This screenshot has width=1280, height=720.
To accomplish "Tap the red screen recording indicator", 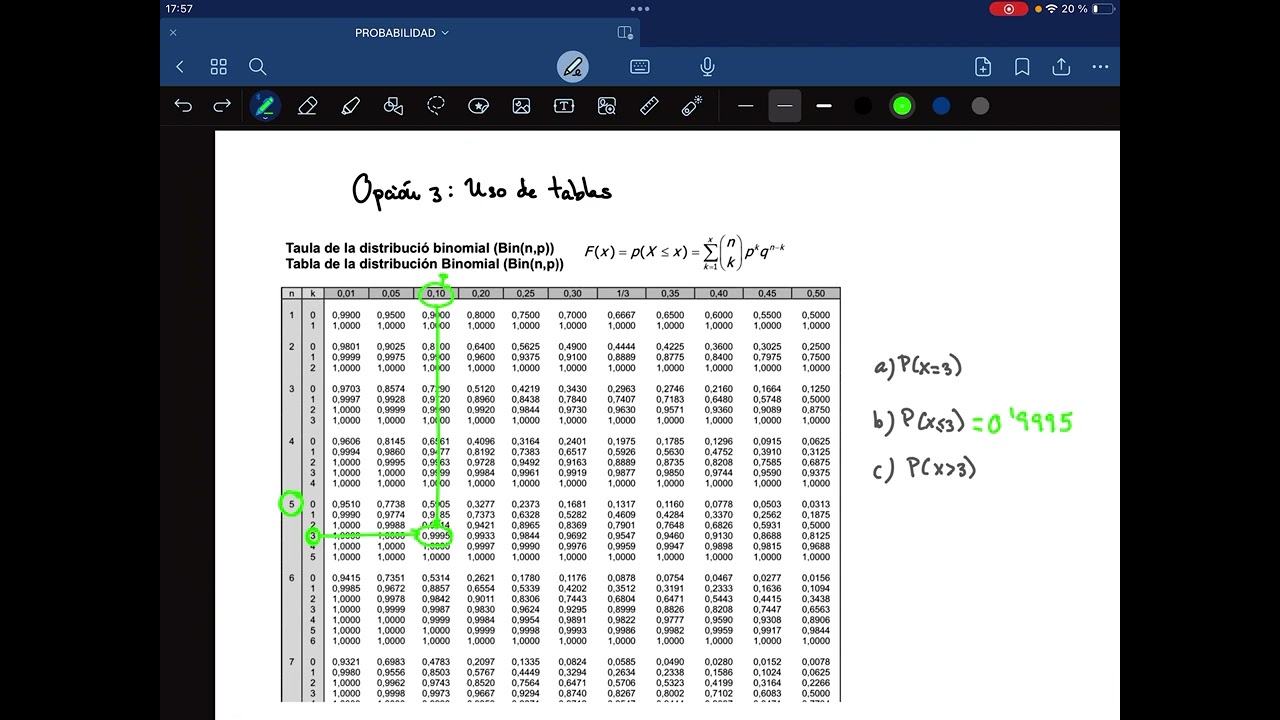I will [1008, 9].
